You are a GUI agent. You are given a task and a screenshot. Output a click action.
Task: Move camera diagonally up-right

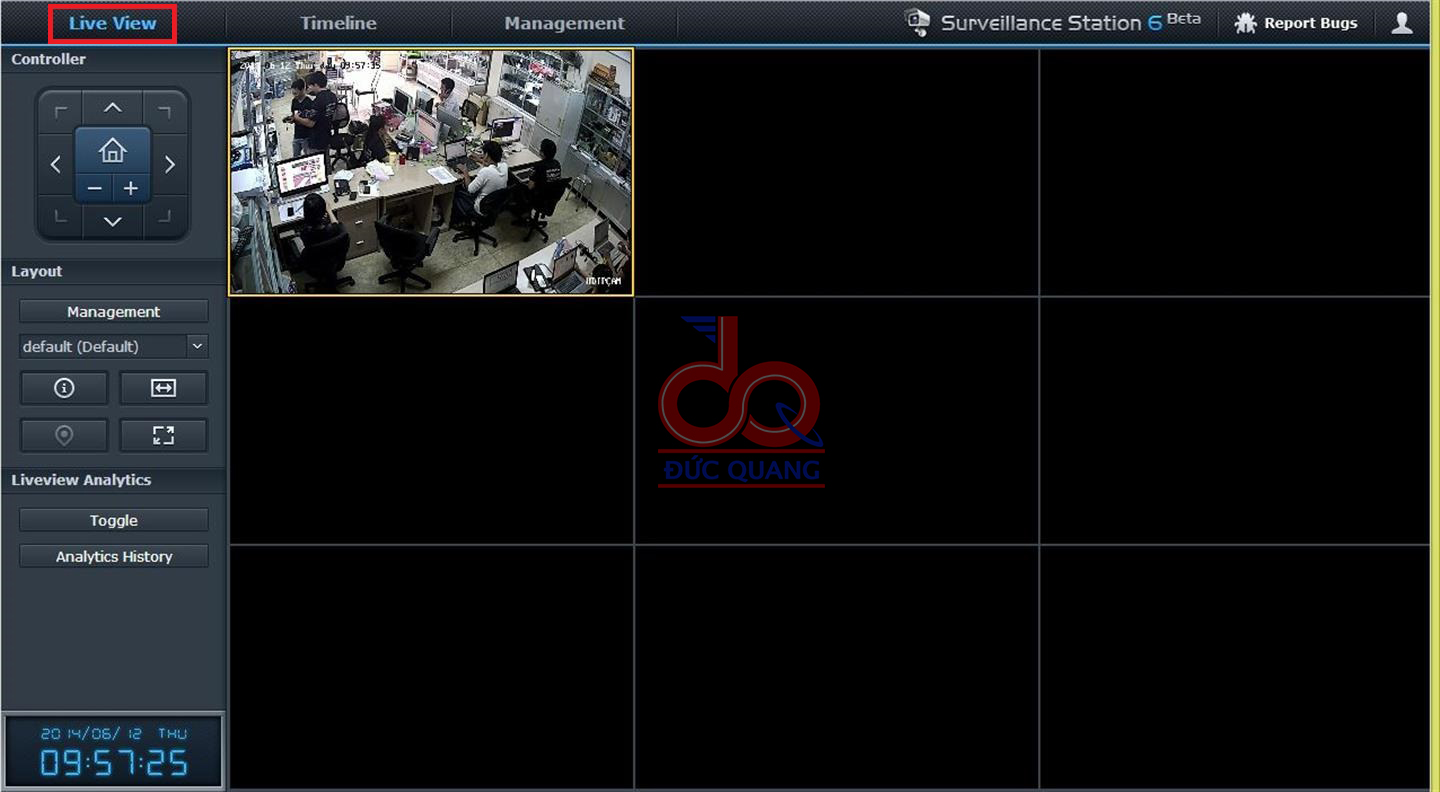click(164, 110)
